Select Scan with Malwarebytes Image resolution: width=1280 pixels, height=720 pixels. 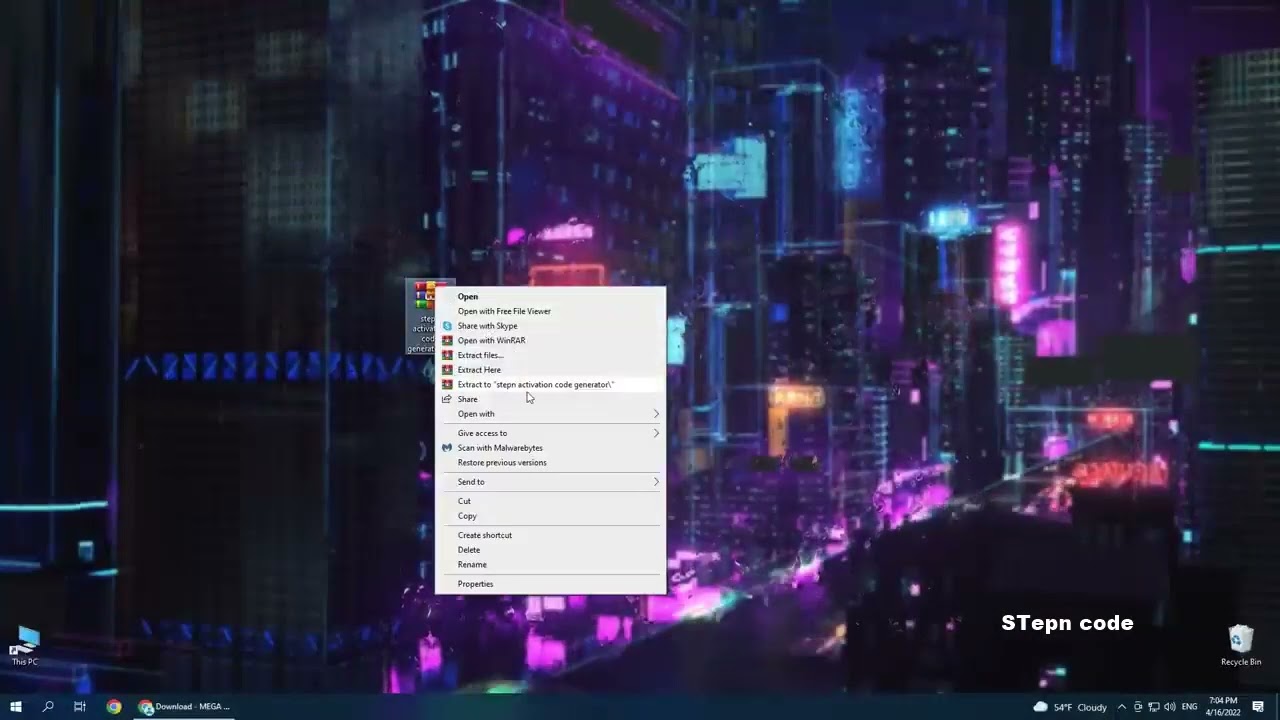(x=550, y=448)
